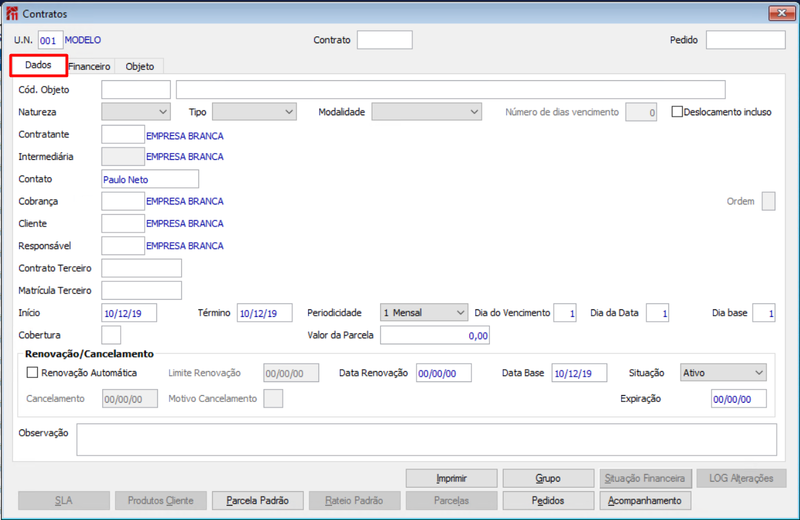Focus the Data Base date field
Image resolution: width=800 pixels, height=520 pixels.
click(x=580, y=373)
